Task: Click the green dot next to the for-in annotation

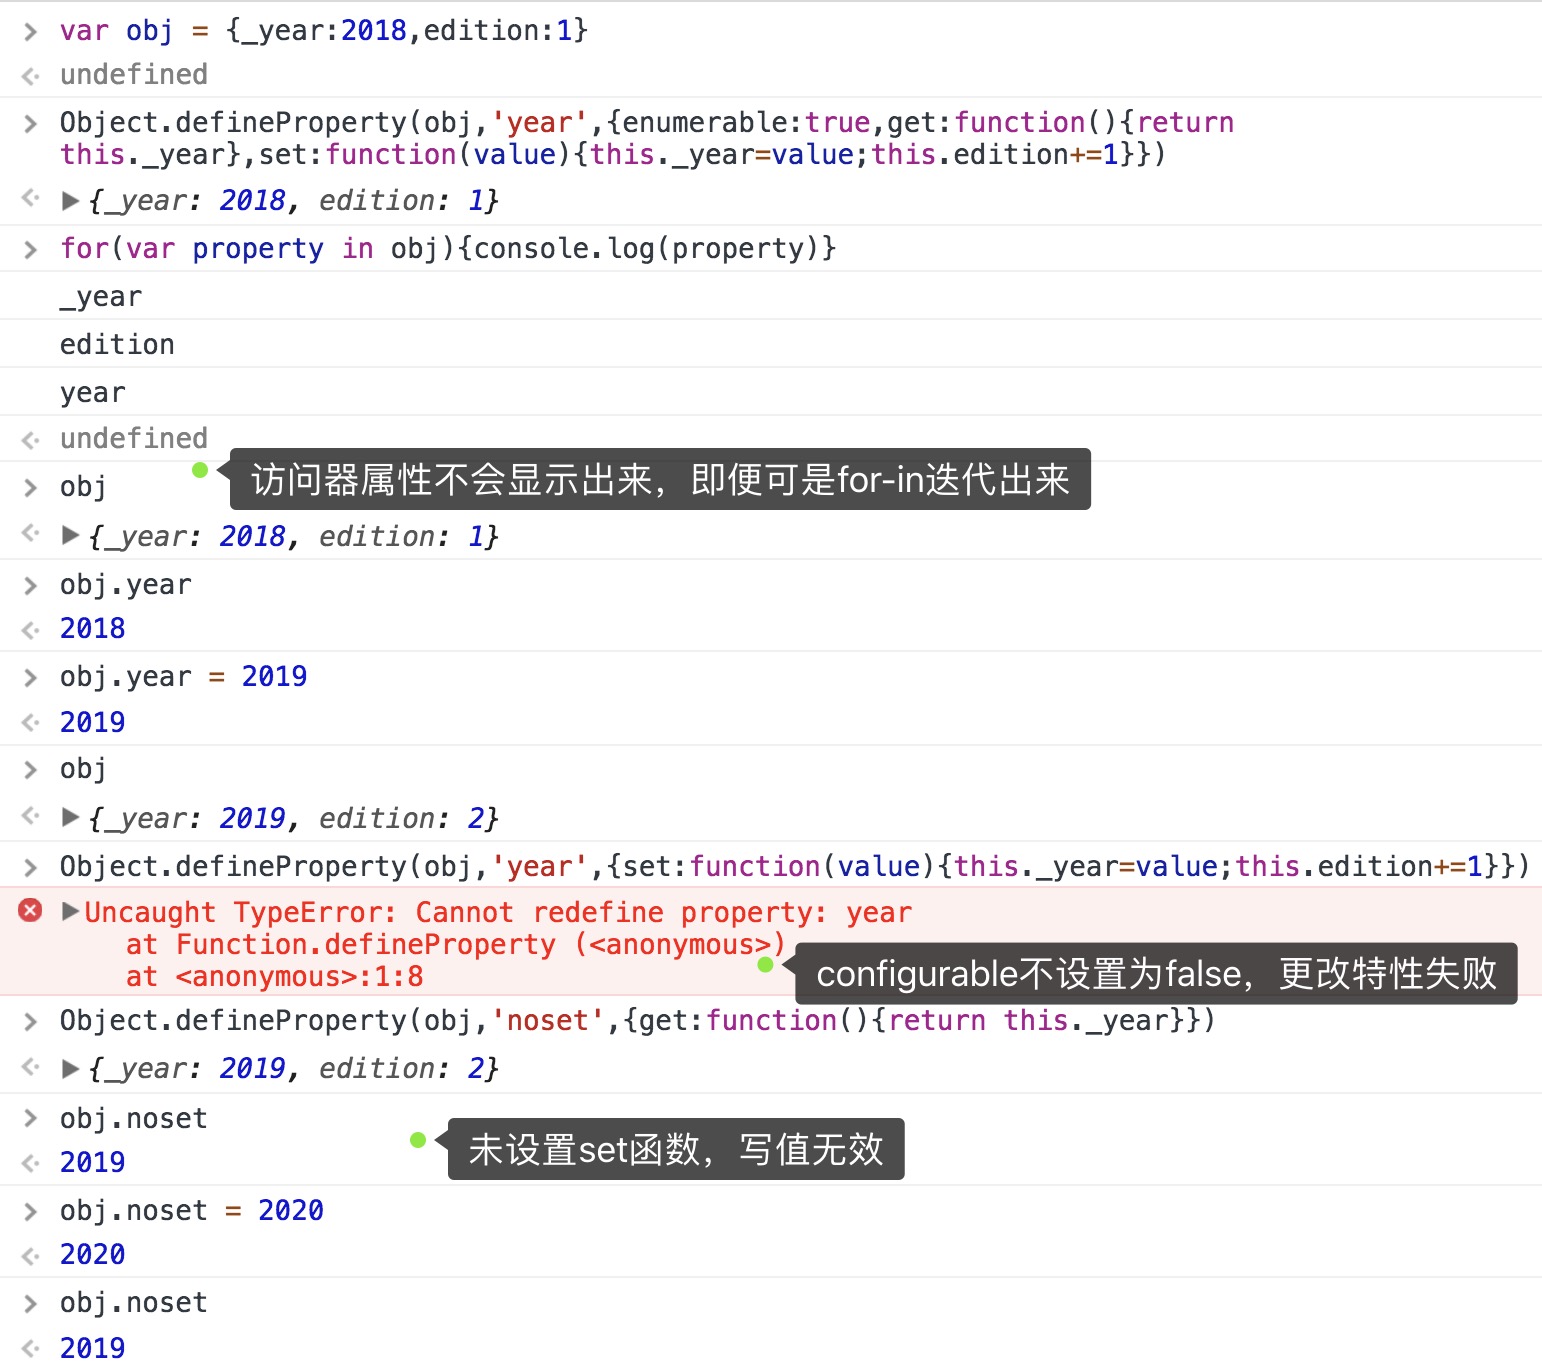Action: click(x=200, y=470)
